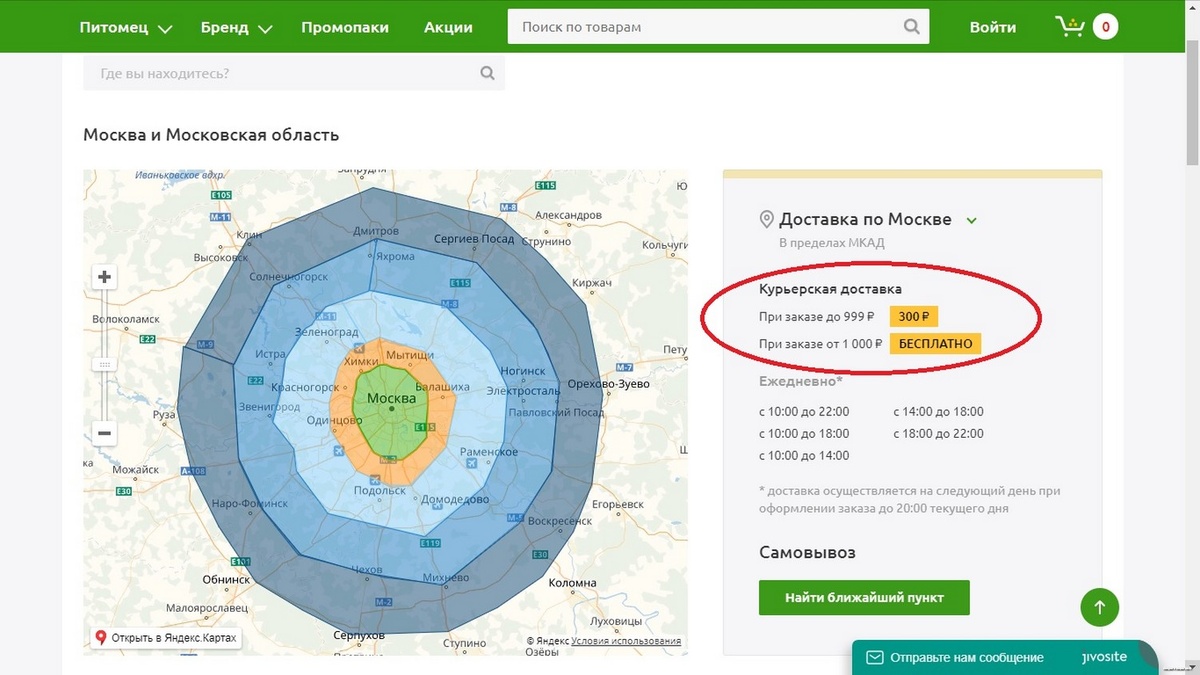The height and width of the screenshot is (675, 1200).
Task: Open map via Открыть в Яндекс.Картах
Action: (166, 638)
